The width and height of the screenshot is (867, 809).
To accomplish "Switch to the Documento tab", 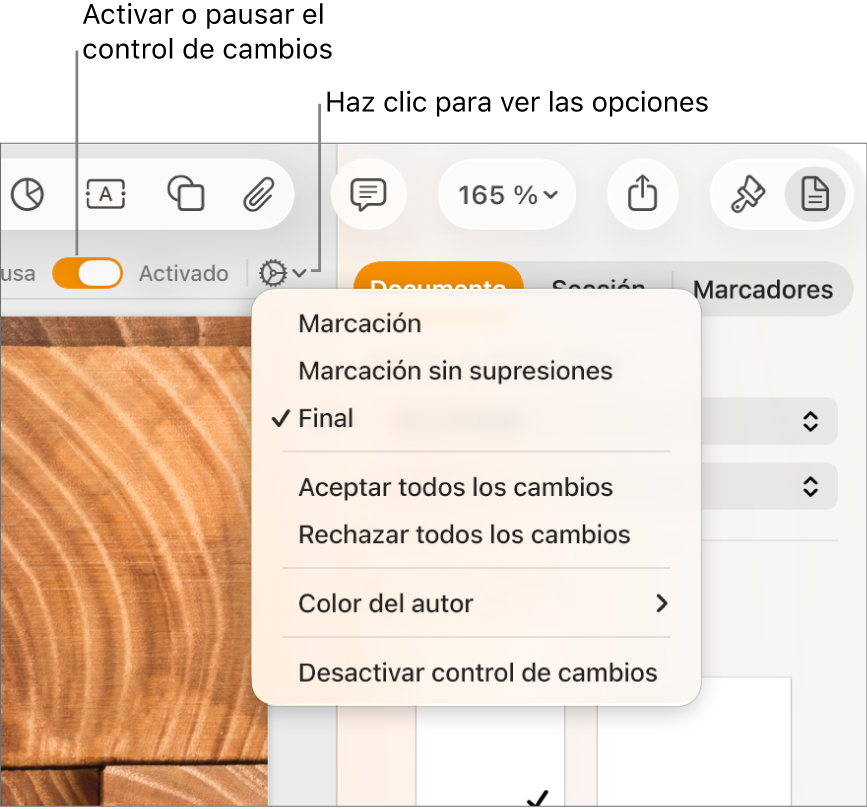I will pos(438,278).
